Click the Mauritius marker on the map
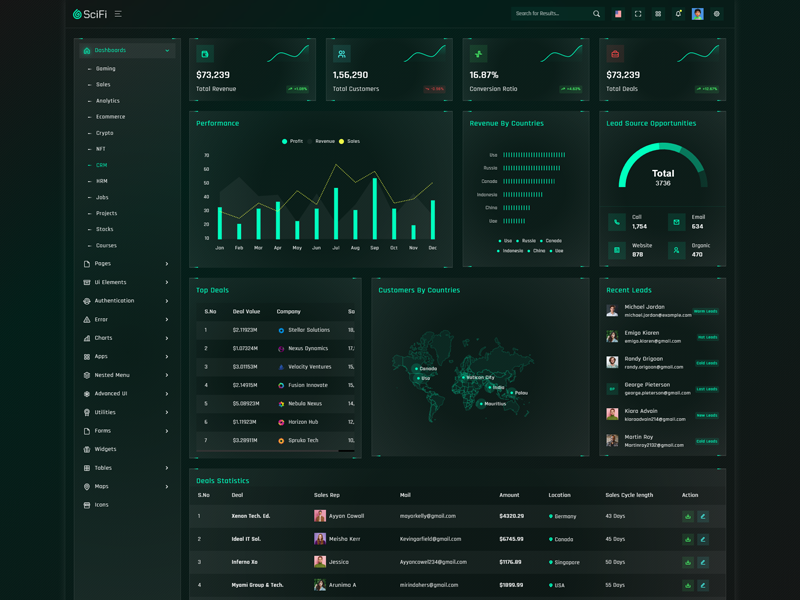The height and width of the screenshot is (600, 800). (482, 404)
